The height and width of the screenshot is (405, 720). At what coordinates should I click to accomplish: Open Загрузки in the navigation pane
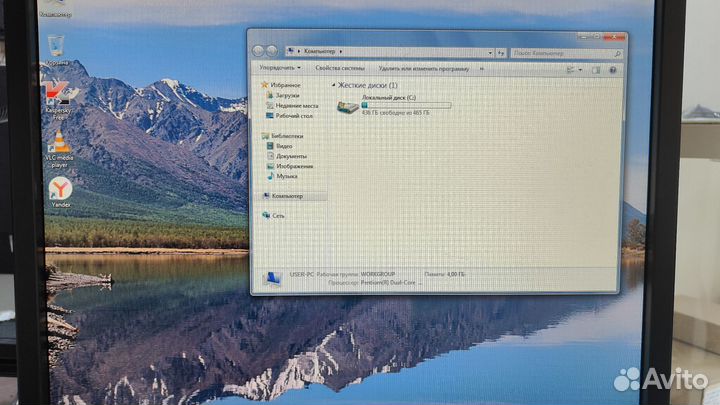click(289, 96)
